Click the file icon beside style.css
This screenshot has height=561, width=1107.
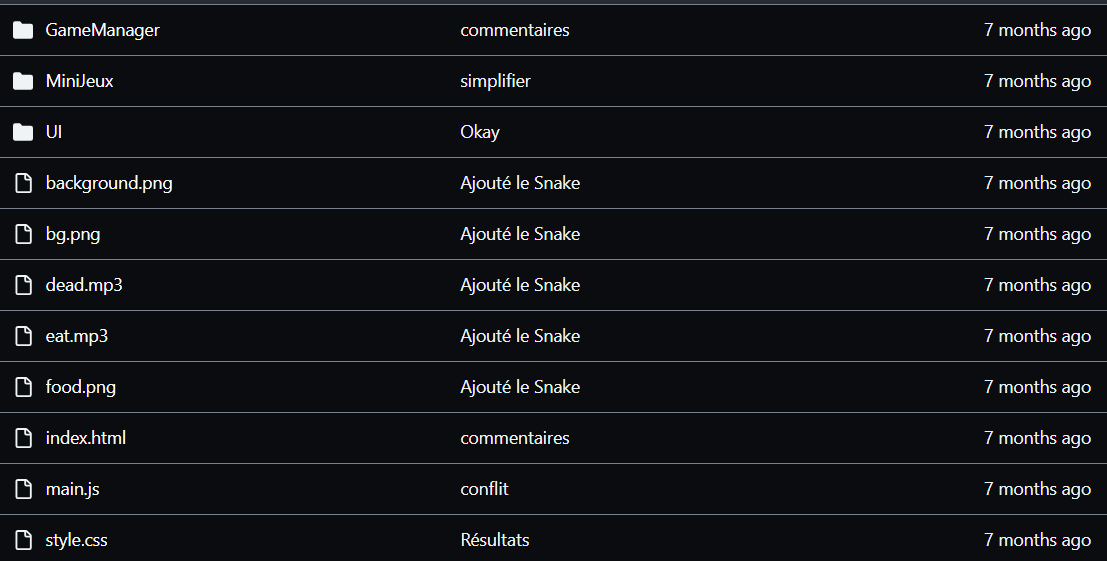[x=23, y=540]
